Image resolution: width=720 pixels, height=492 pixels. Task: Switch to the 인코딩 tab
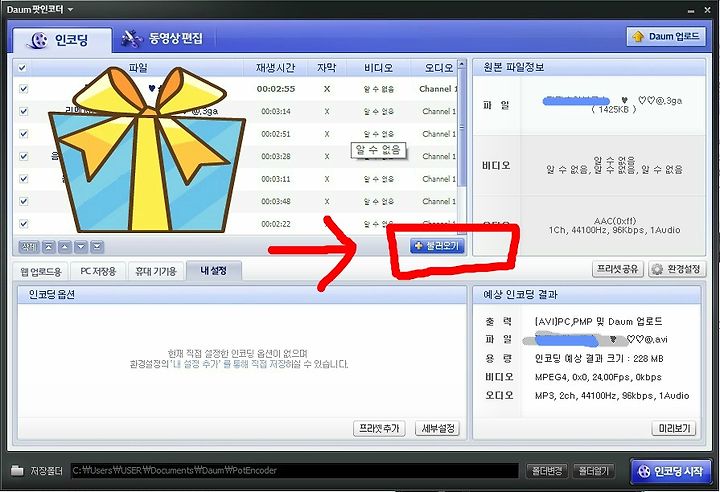point(62,40)
